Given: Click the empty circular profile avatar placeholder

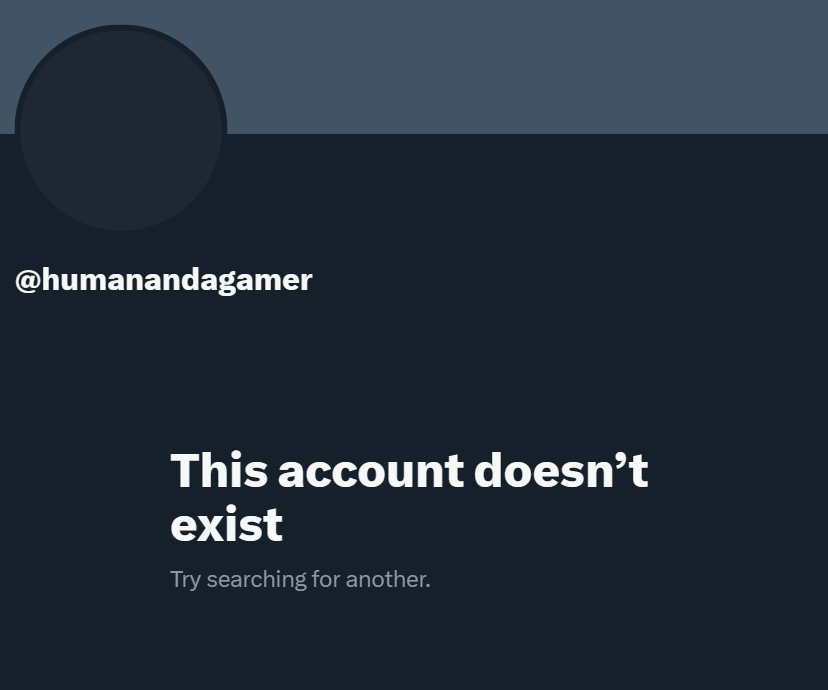Looking at the screenshot, I should click(x=121, y=130).
